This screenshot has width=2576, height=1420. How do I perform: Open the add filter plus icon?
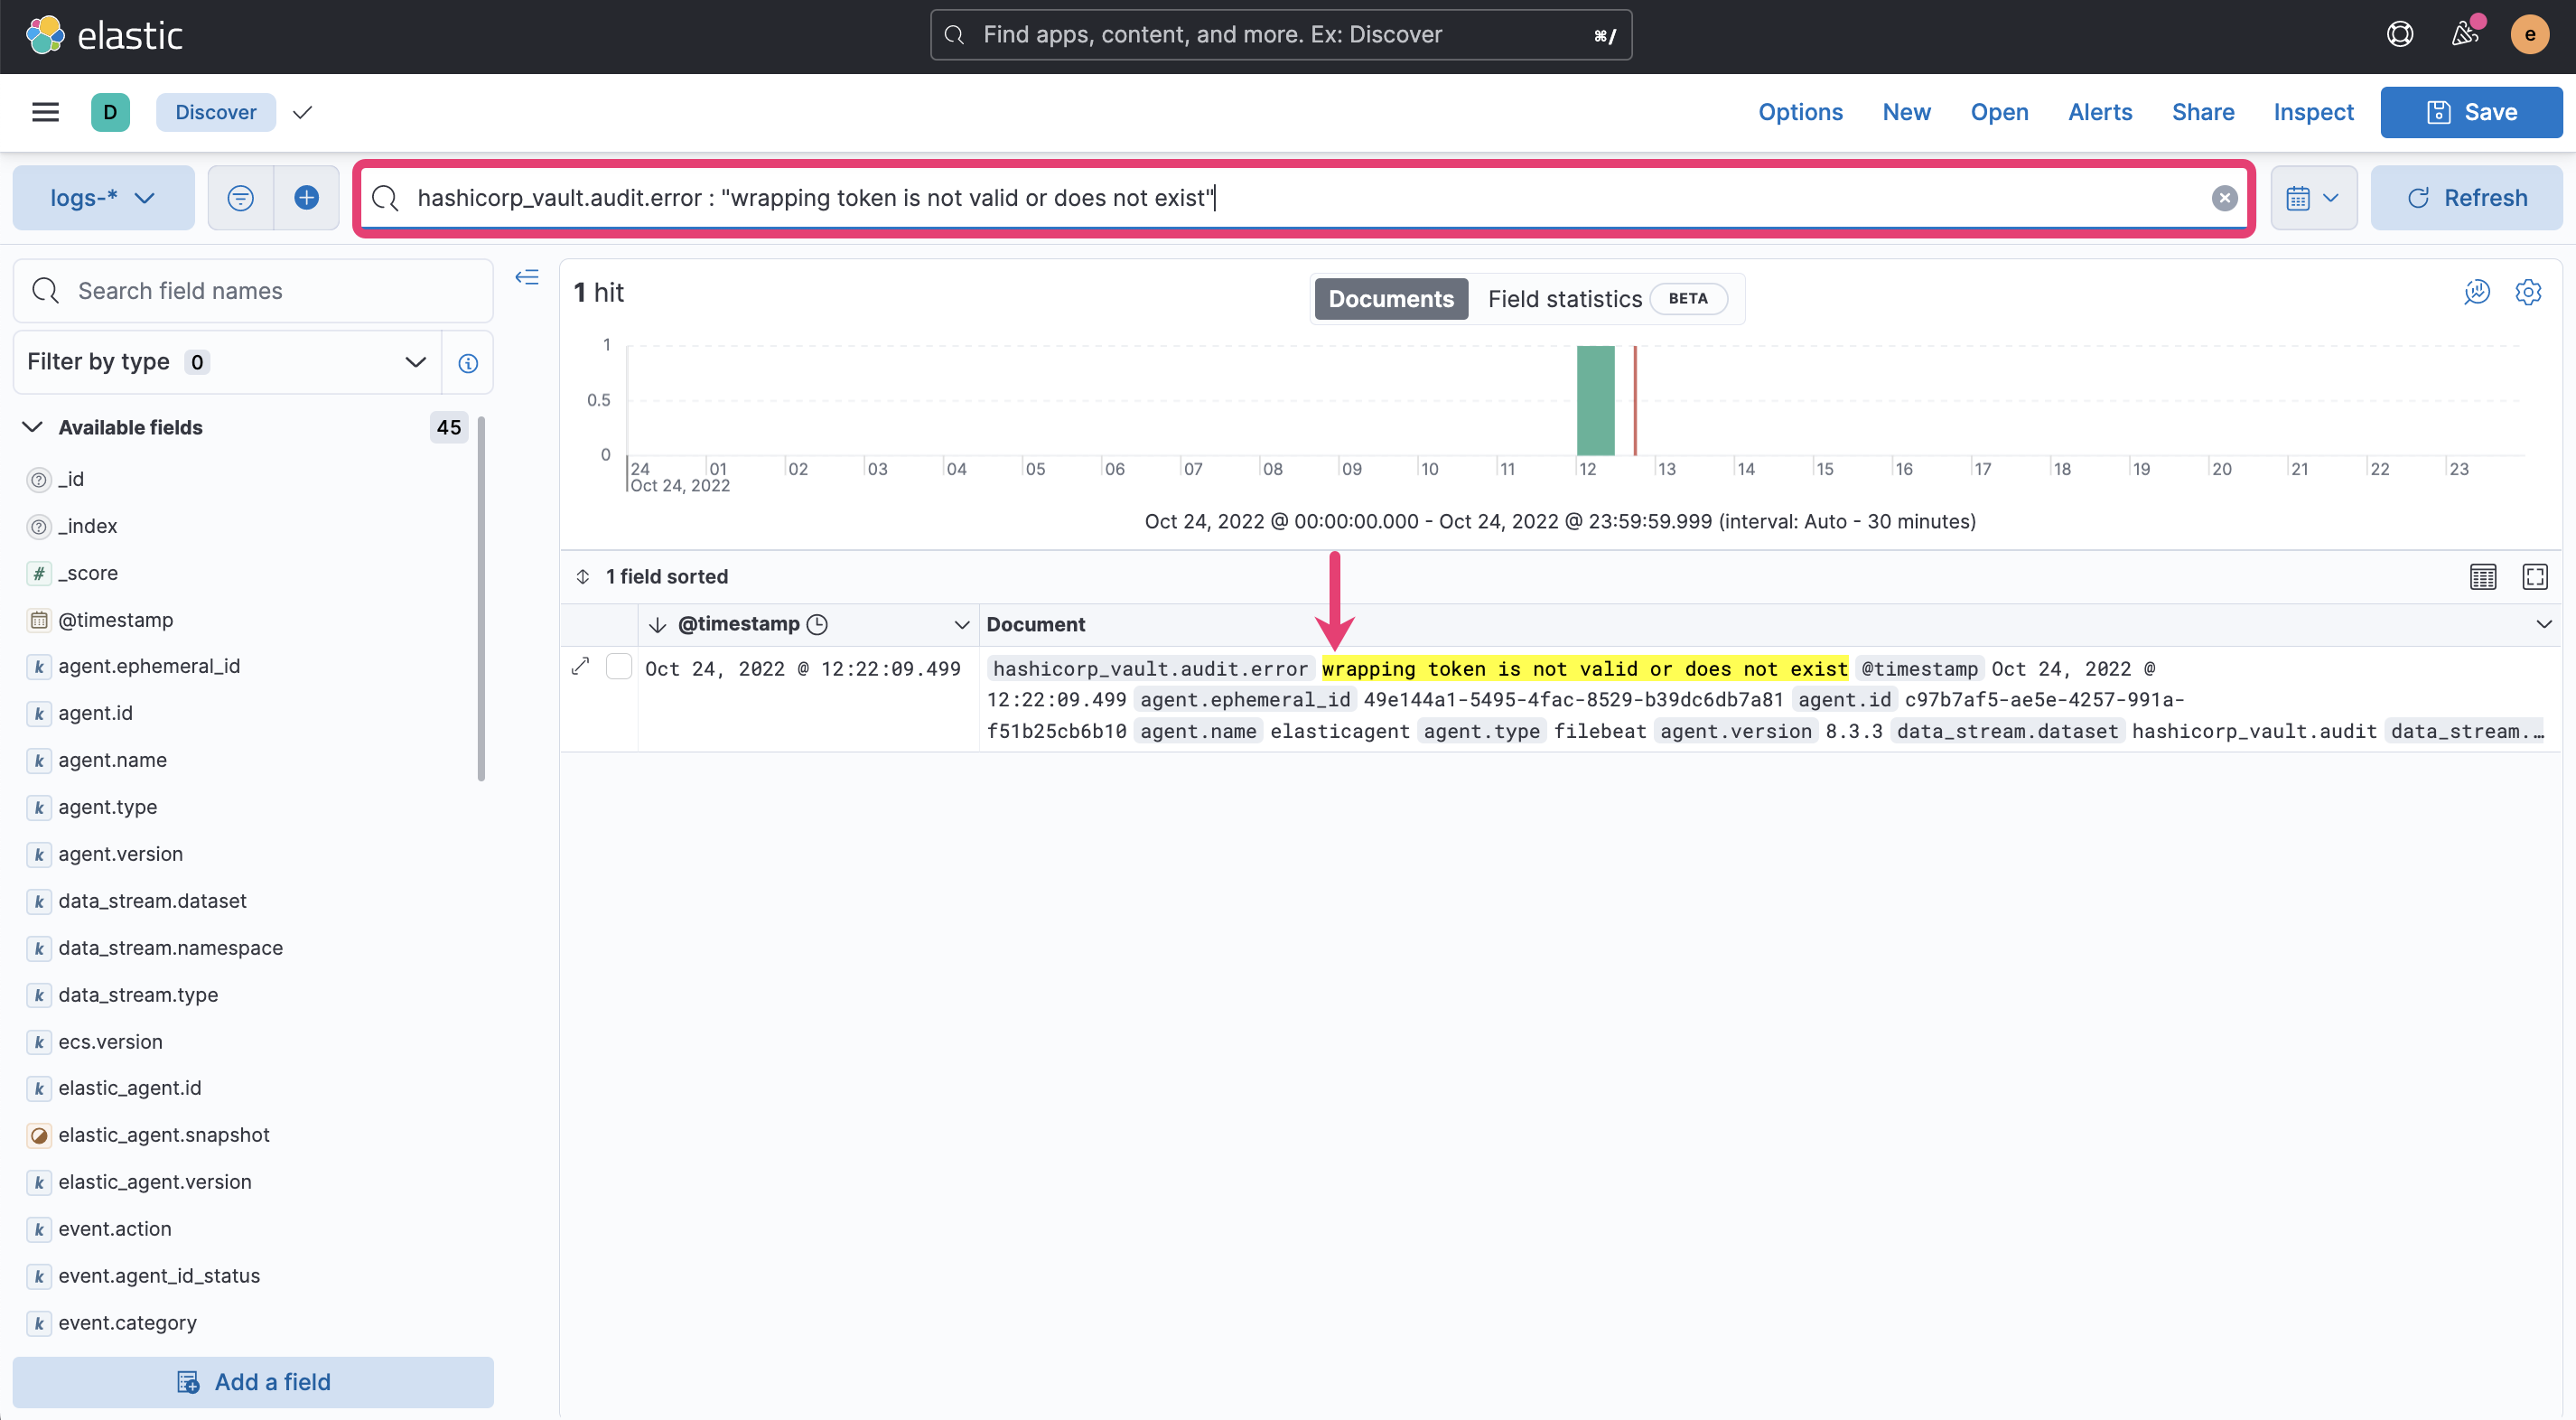[x=306, y=197]
